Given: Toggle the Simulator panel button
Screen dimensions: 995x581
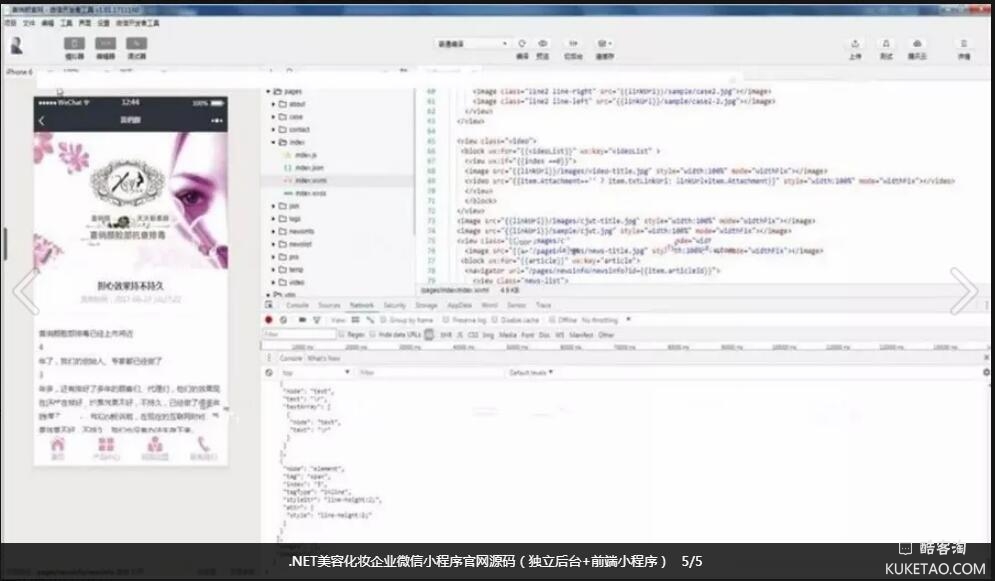Looking at the screenshot, I should [x=74, y=44].
